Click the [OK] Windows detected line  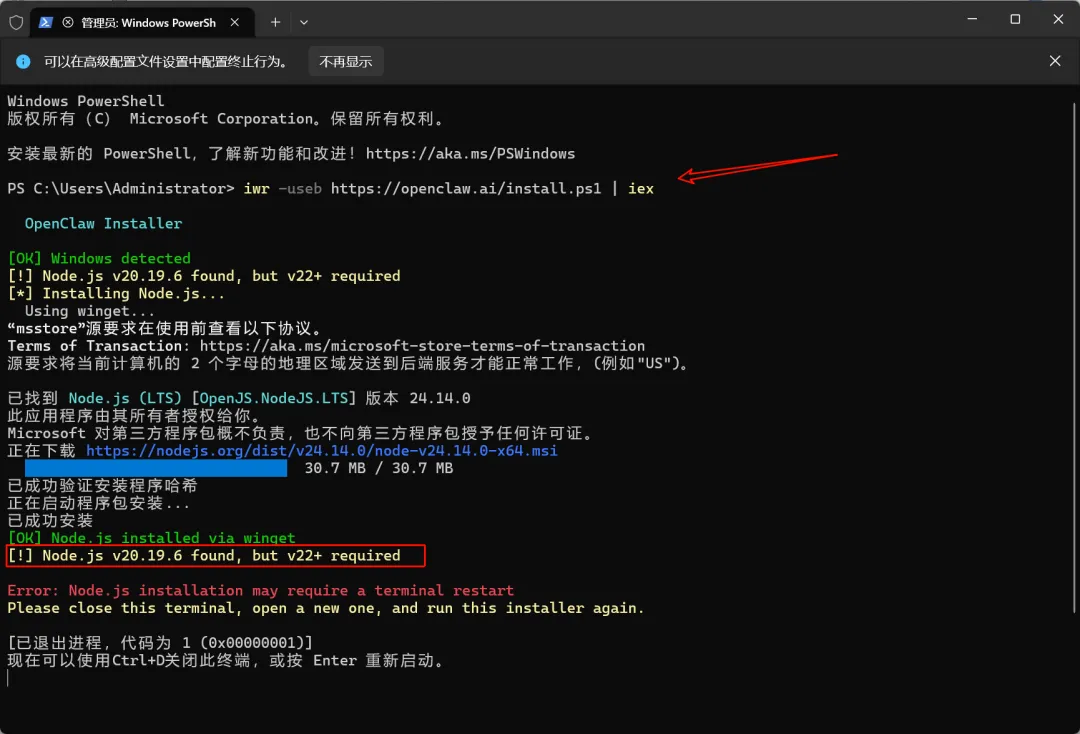tap(99, 258)
